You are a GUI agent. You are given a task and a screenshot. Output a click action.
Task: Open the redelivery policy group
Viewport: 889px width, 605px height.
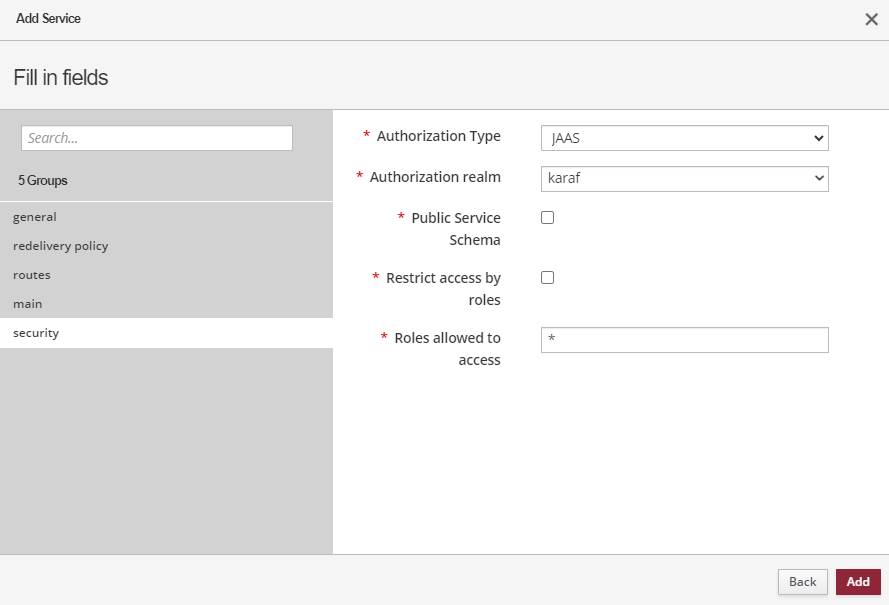[63, 245]
